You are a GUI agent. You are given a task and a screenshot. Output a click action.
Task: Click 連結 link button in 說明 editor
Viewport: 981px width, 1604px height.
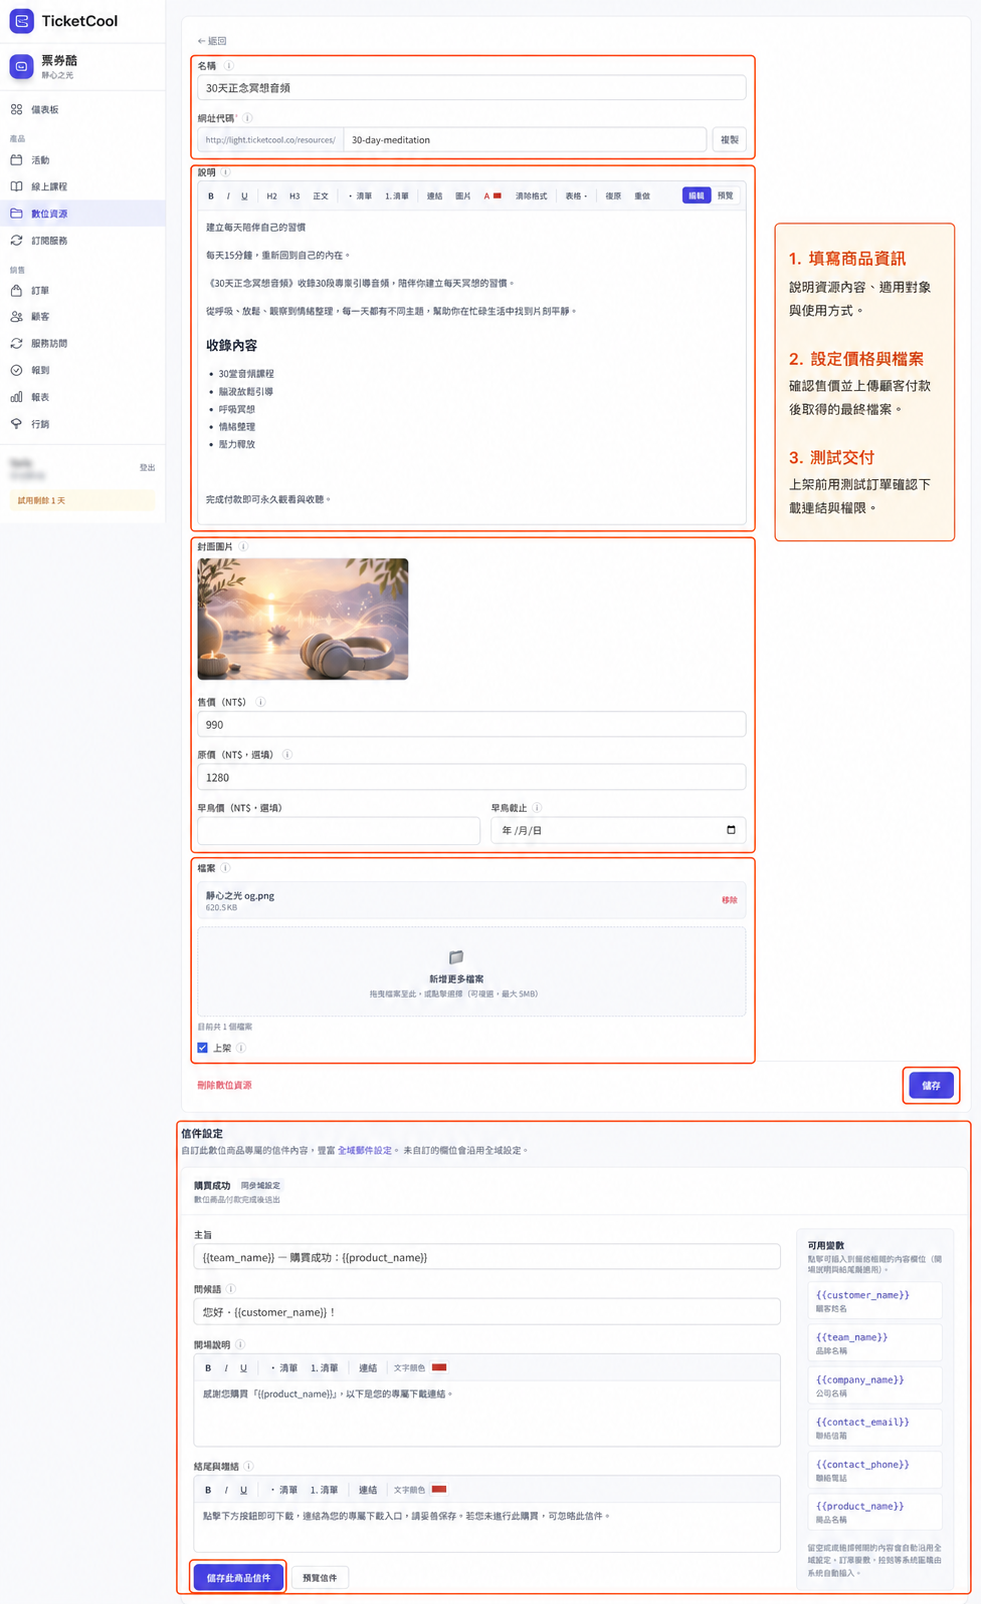click(x=434, y=196)
